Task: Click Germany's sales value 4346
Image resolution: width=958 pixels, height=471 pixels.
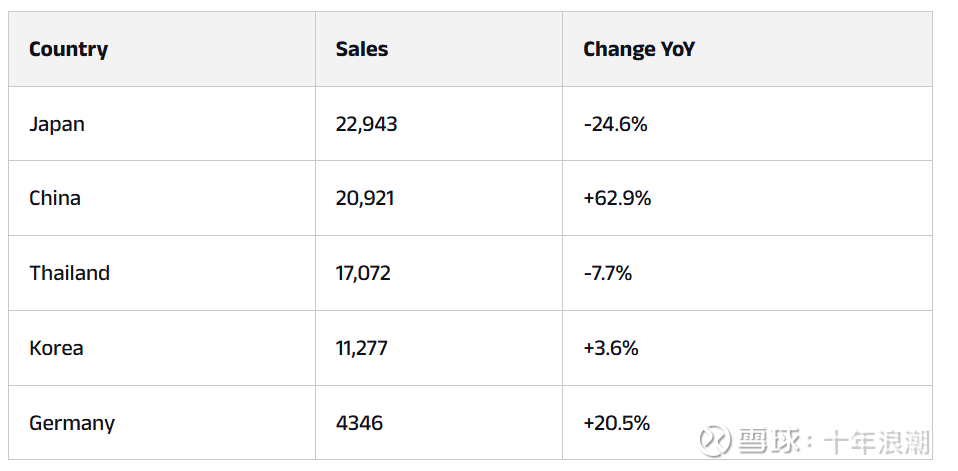Action: (359, 423)
